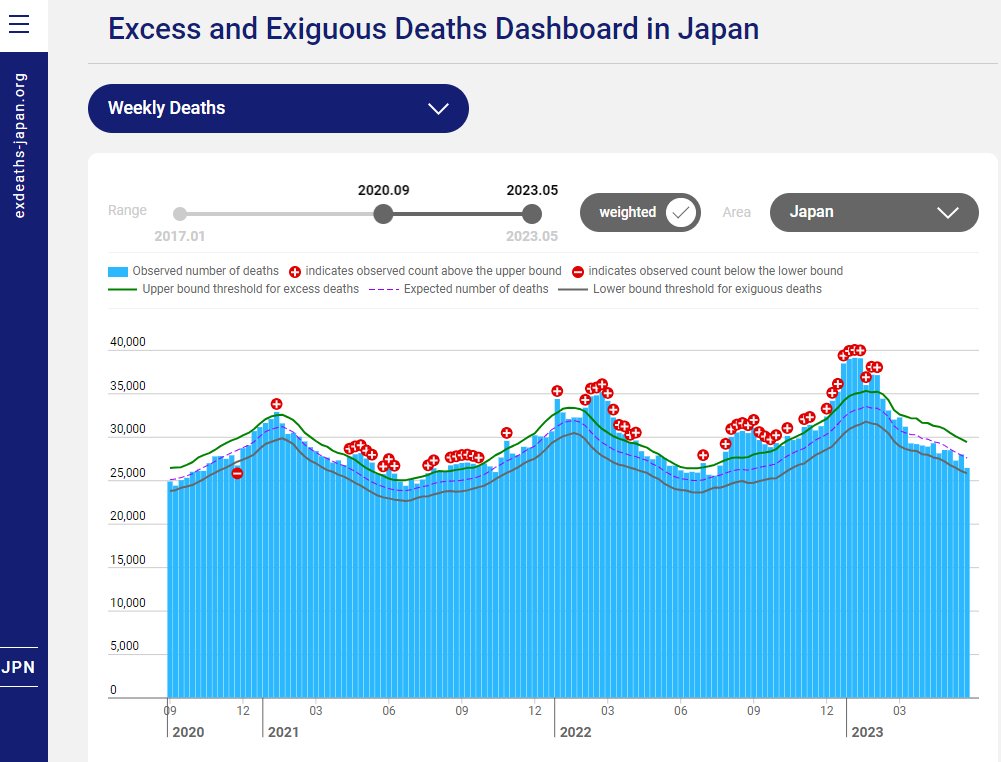Click the 2023.05 range slider end handle

tap(532, 213)
